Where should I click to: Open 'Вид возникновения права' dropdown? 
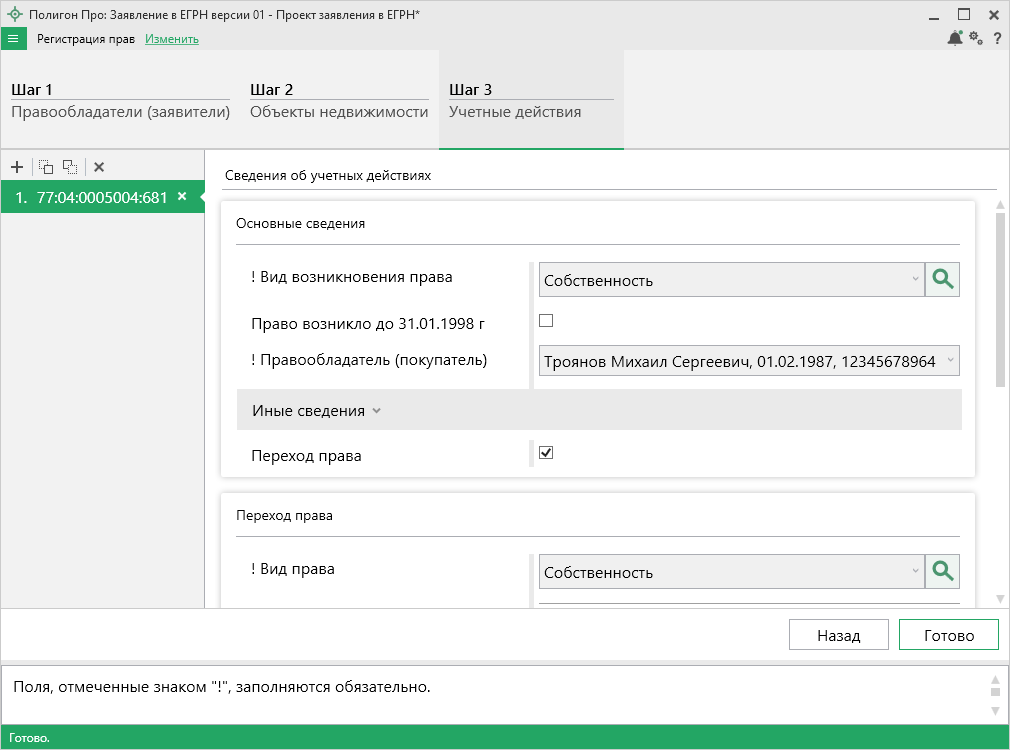(732, 280)
